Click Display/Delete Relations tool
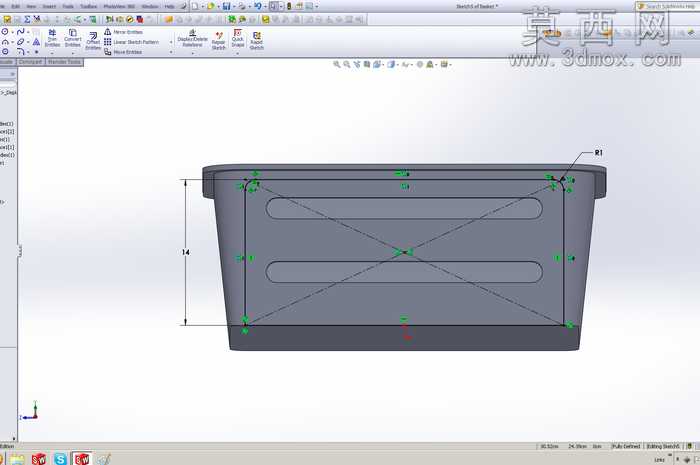 pyautogui.click(x=192, y=38)
